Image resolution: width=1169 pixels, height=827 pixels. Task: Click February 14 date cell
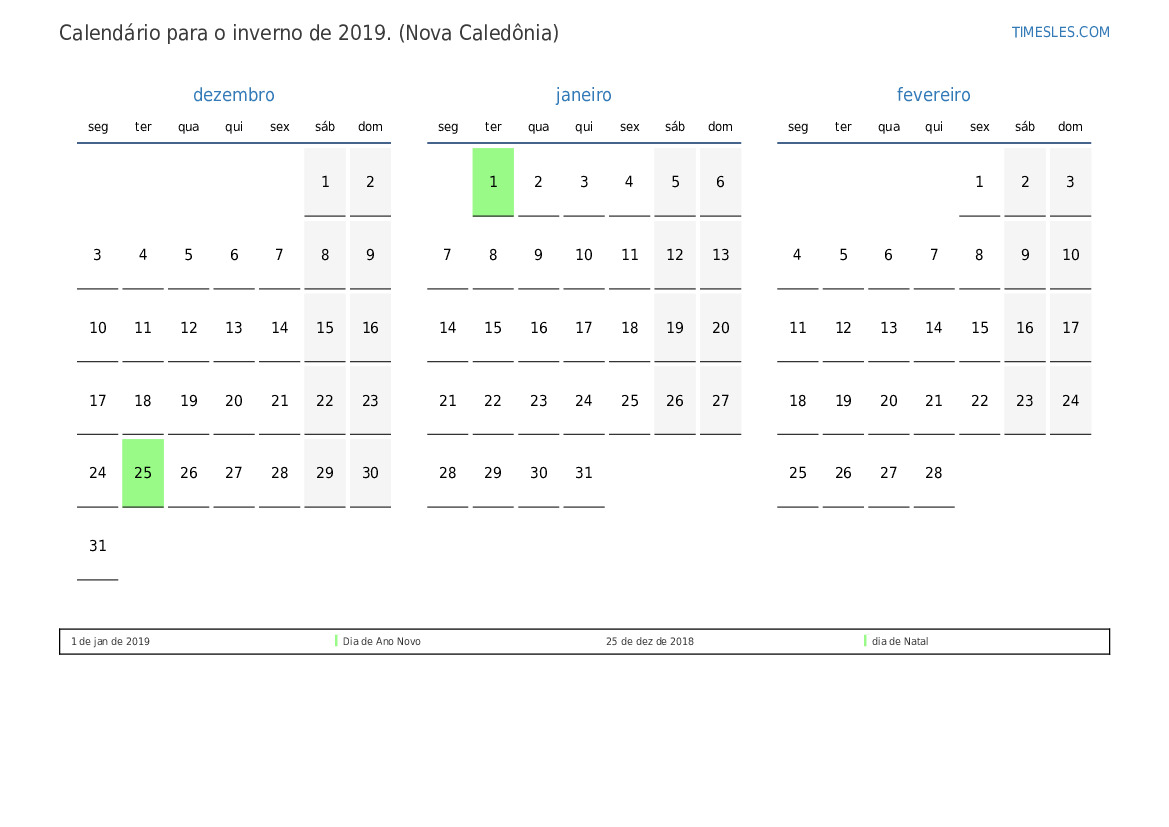(x=933, y=327)
